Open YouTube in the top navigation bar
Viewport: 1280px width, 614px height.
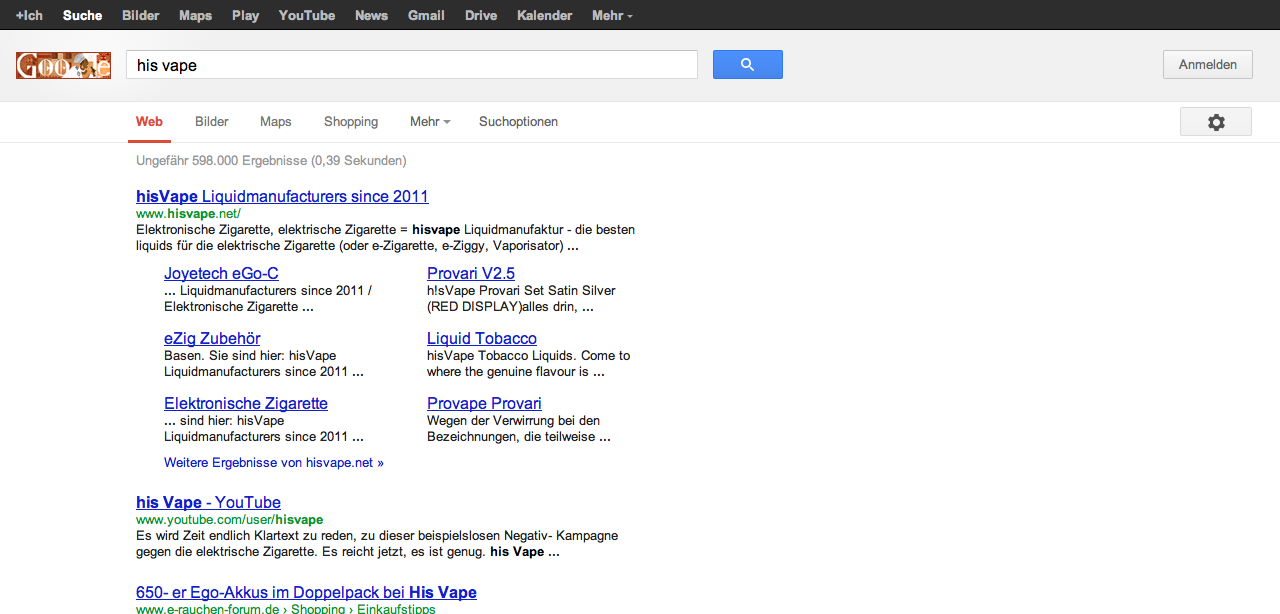coord(306,16)
